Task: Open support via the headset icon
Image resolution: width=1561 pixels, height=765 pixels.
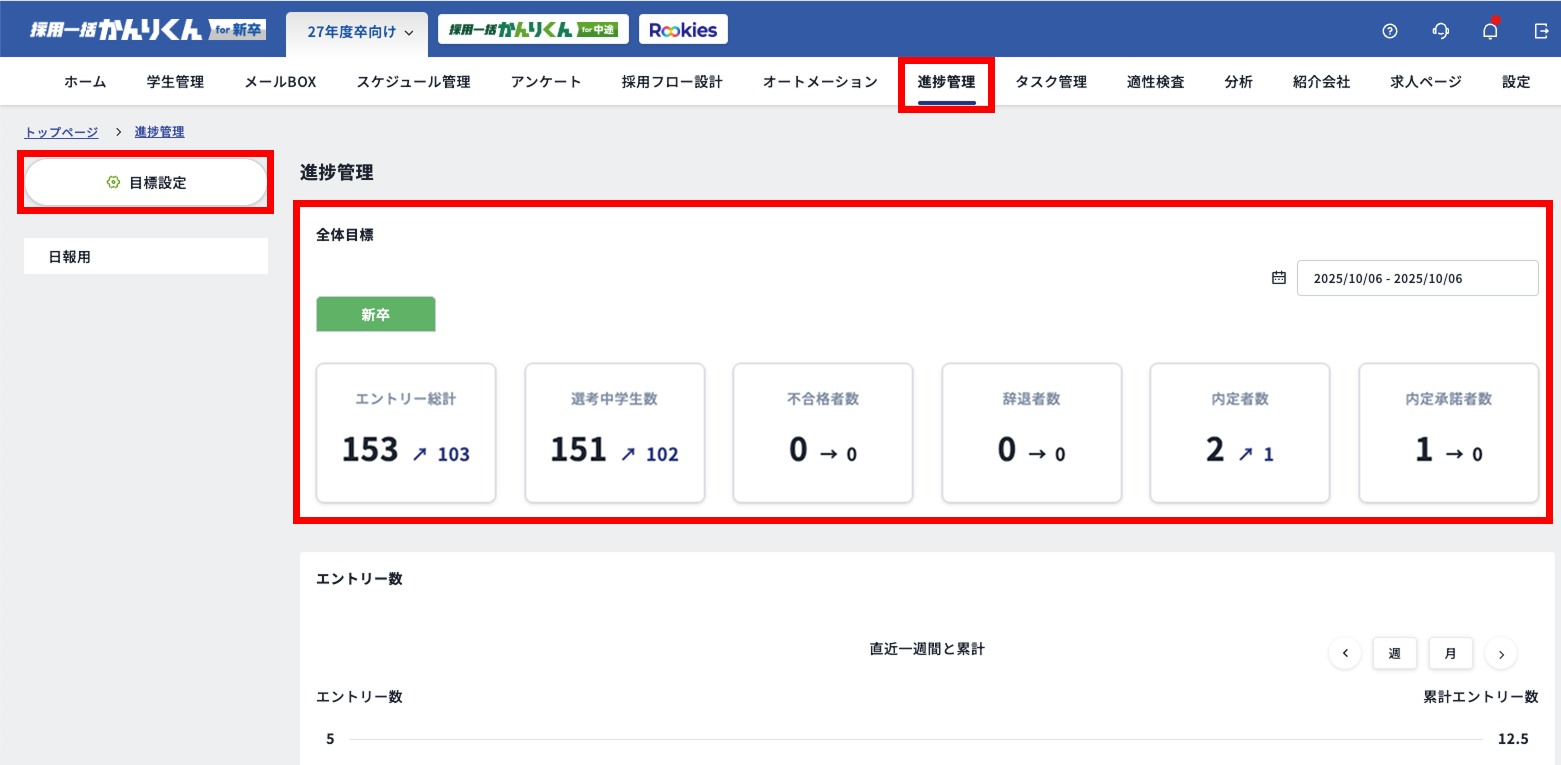Action: coord(1440,31)
